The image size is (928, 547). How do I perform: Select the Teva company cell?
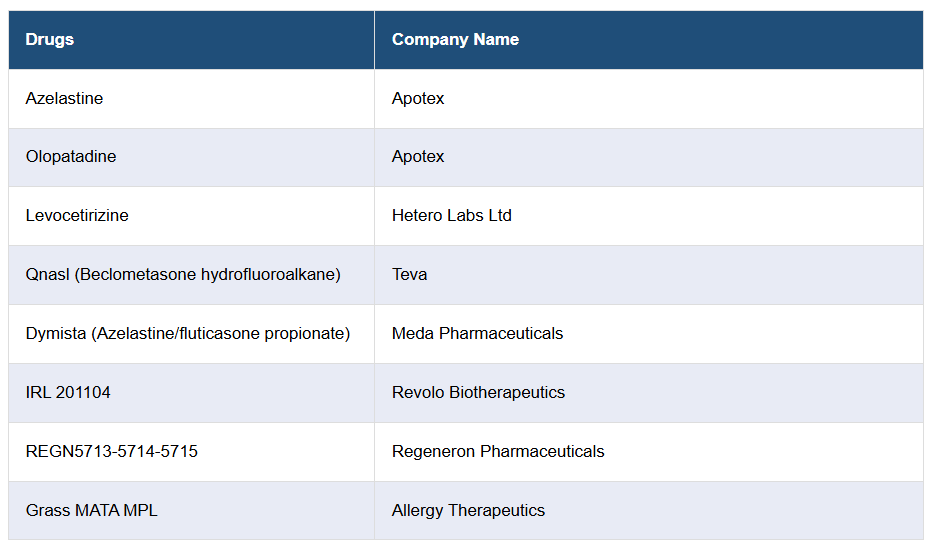(409, 274)
